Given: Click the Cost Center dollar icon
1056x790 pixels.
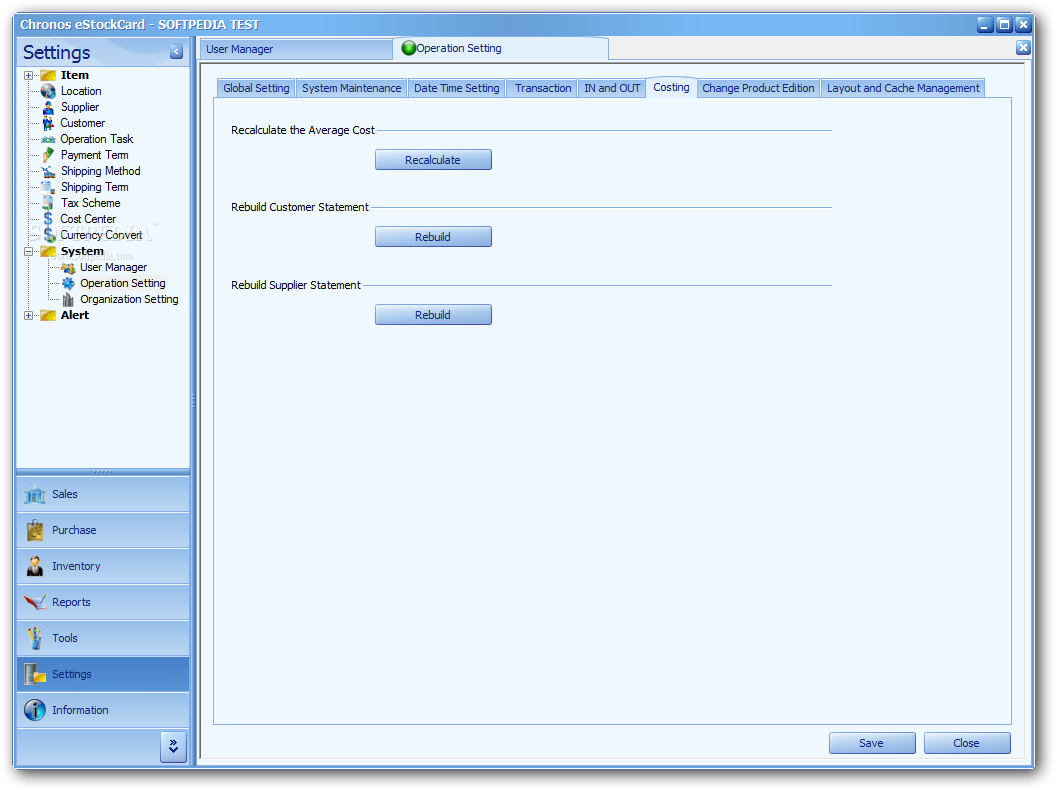Looking at the screenshot, I should 48,219.
